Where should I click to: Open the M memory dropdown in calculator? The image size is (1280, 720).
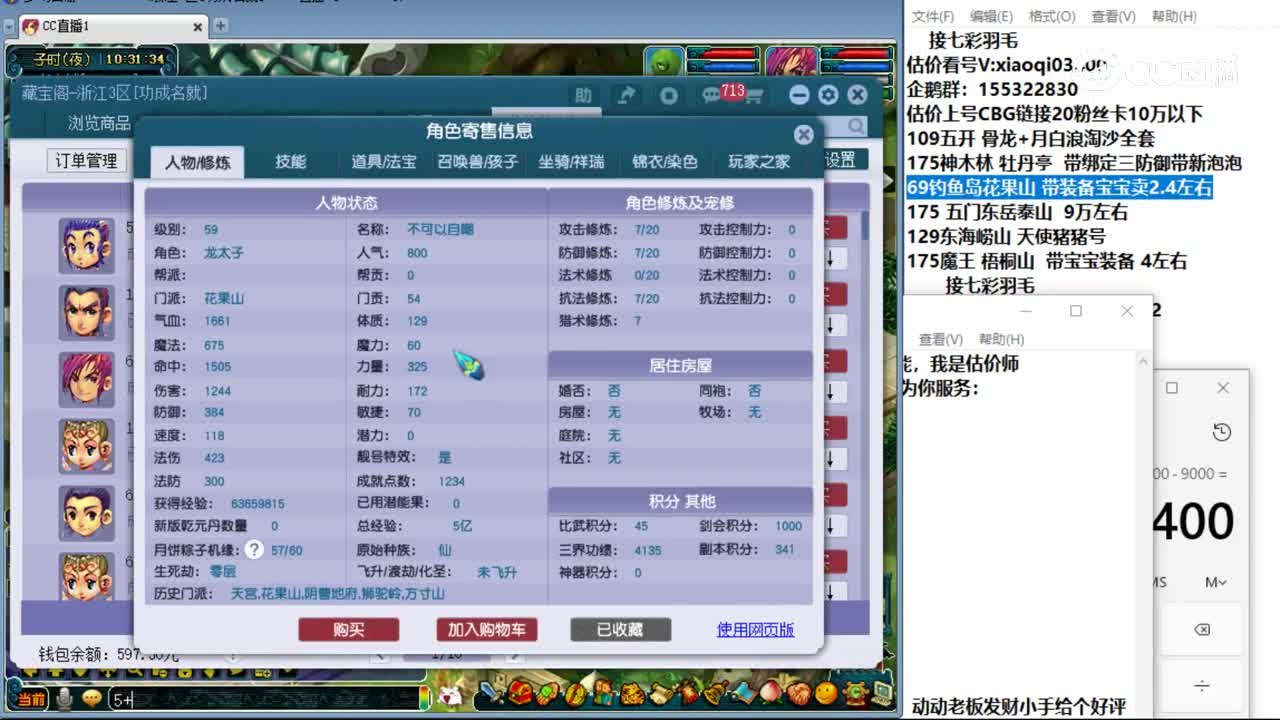tap(1216, 582)
